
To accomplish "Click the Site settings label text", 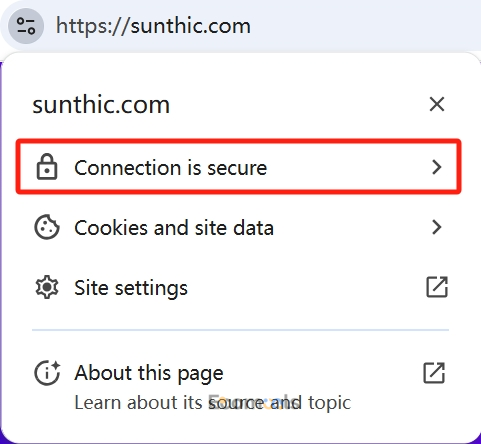I will (x=131, y=288).
